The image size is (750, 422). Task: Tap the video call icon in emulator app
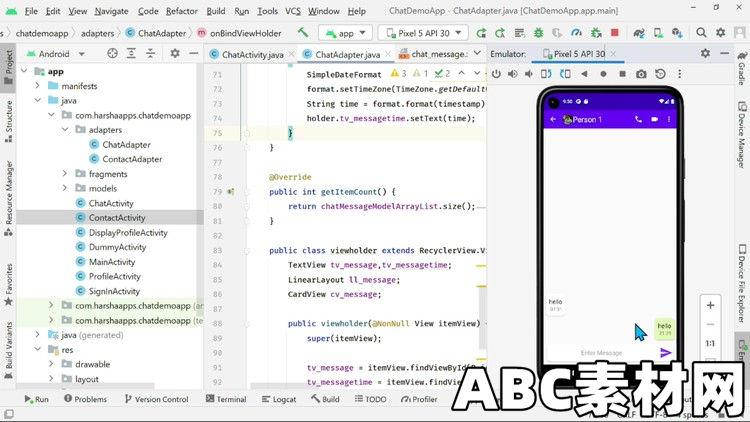pyautogui.click(x=654, y=119)
